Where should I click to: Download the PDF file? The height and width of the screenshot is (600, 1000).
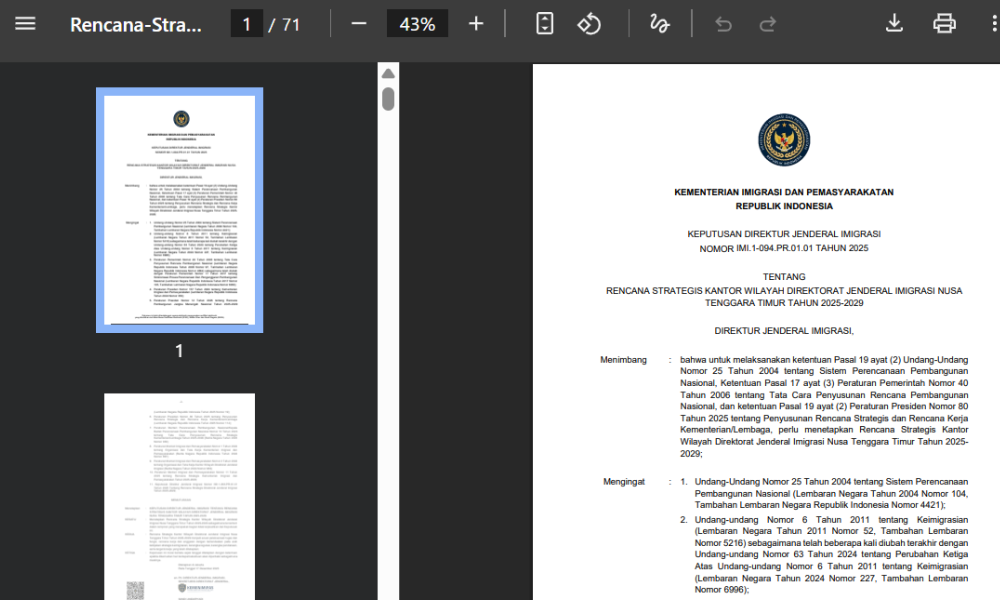pyautogui.click(x=894, y=24)
